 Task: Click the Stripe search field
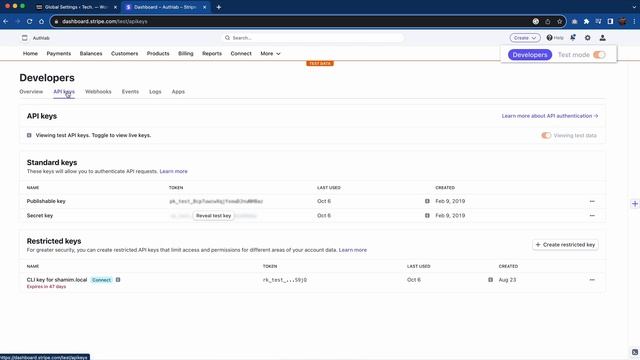click(x=312, y=38)
